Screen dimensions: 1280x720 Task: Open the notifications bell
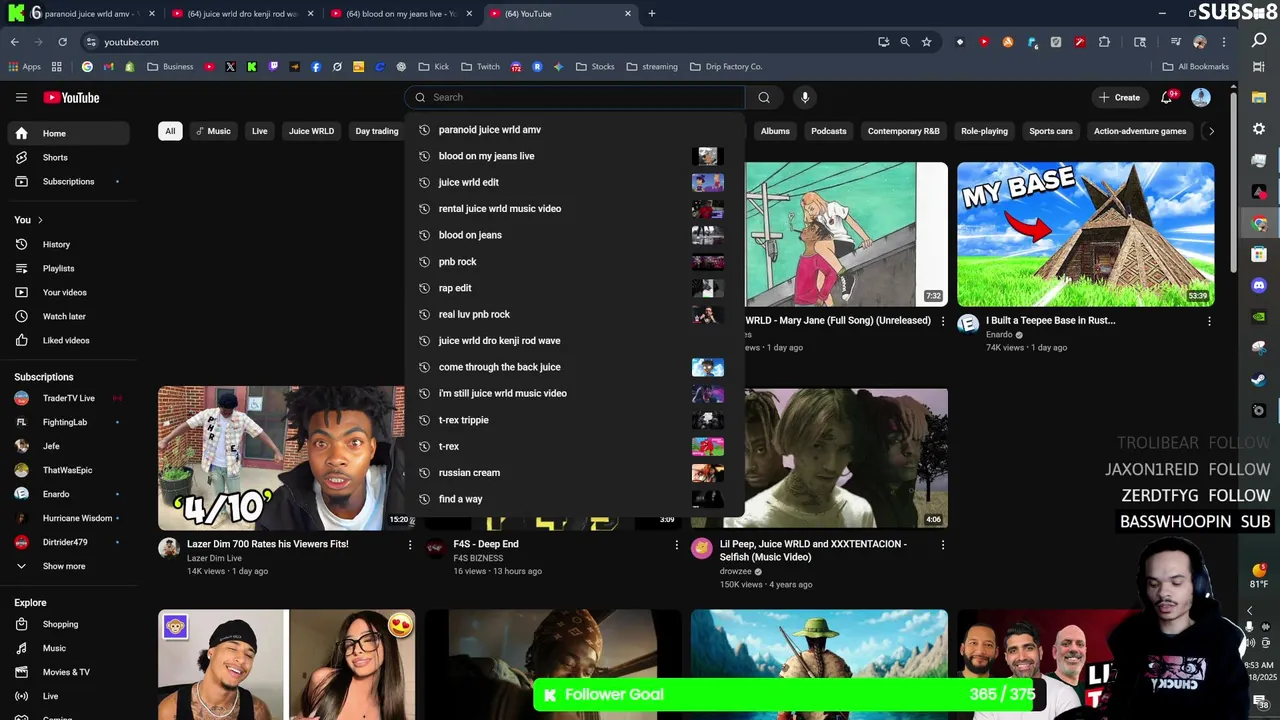click(1167, 97)
